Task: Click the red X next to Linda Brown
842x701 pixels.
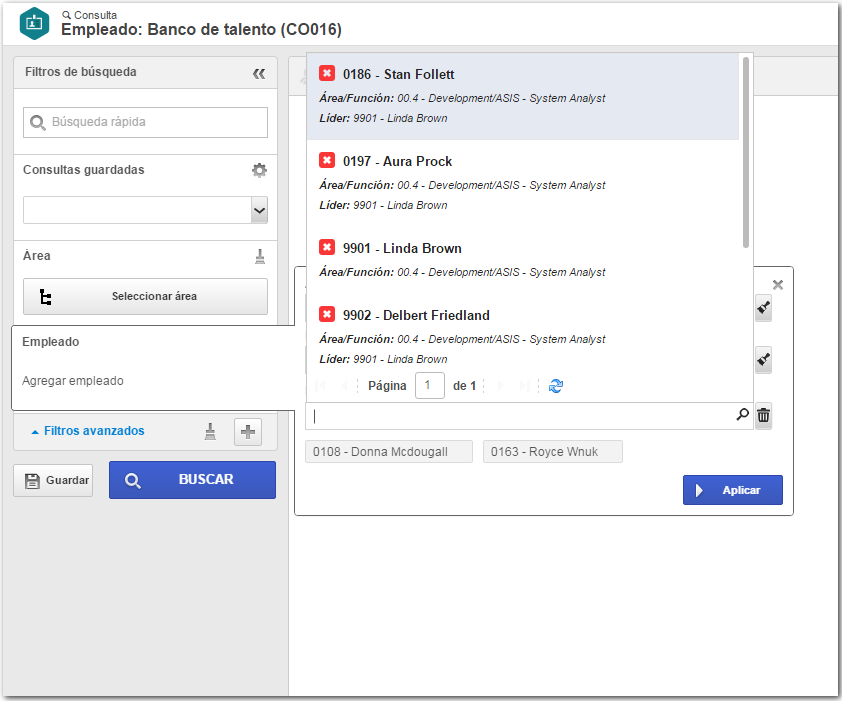Action: [326, 247]
